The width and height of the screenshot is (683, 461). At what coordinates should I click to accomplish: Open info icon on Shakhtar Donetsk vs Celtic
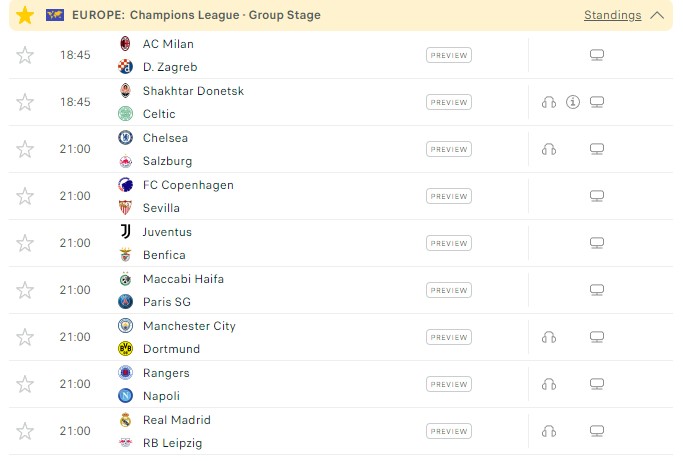[573, 102]
